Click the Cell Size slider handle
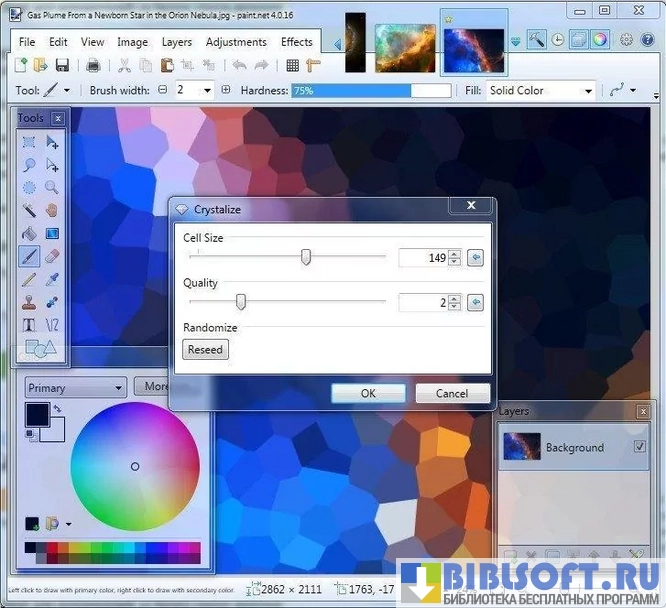This screenshot has height=608, width=666. tap(306, 258)
